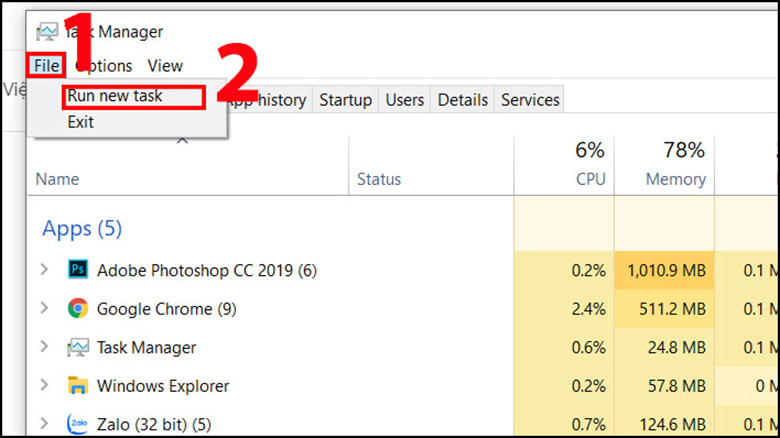
Task: Switch to the Services tab
Action: tap(530, 100)
